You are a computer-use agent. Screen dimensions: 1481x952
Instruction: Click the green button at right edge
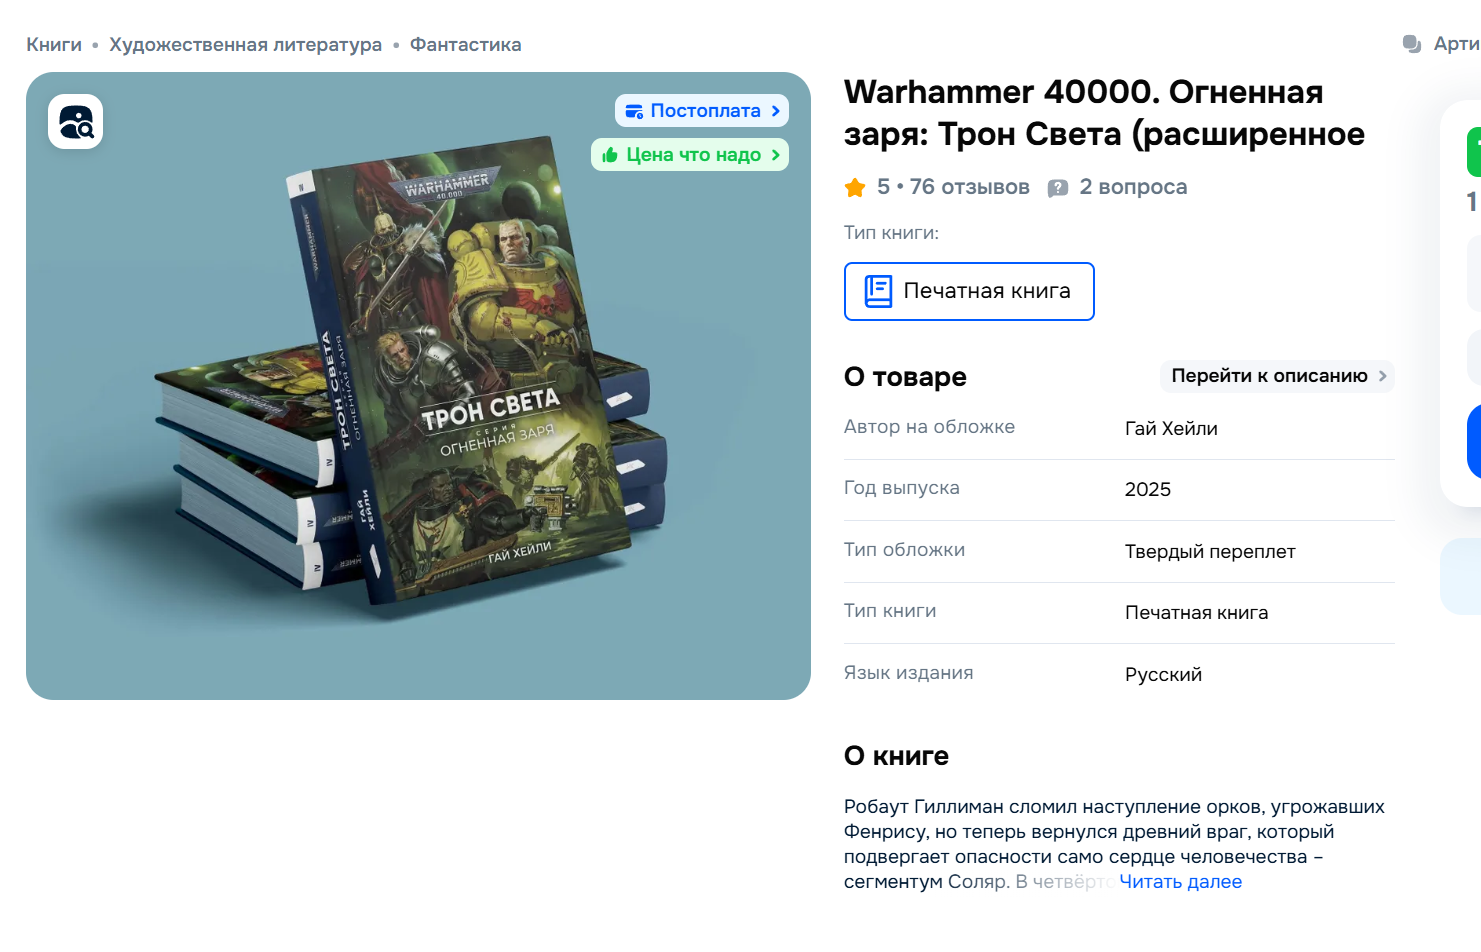[1474, 152]
